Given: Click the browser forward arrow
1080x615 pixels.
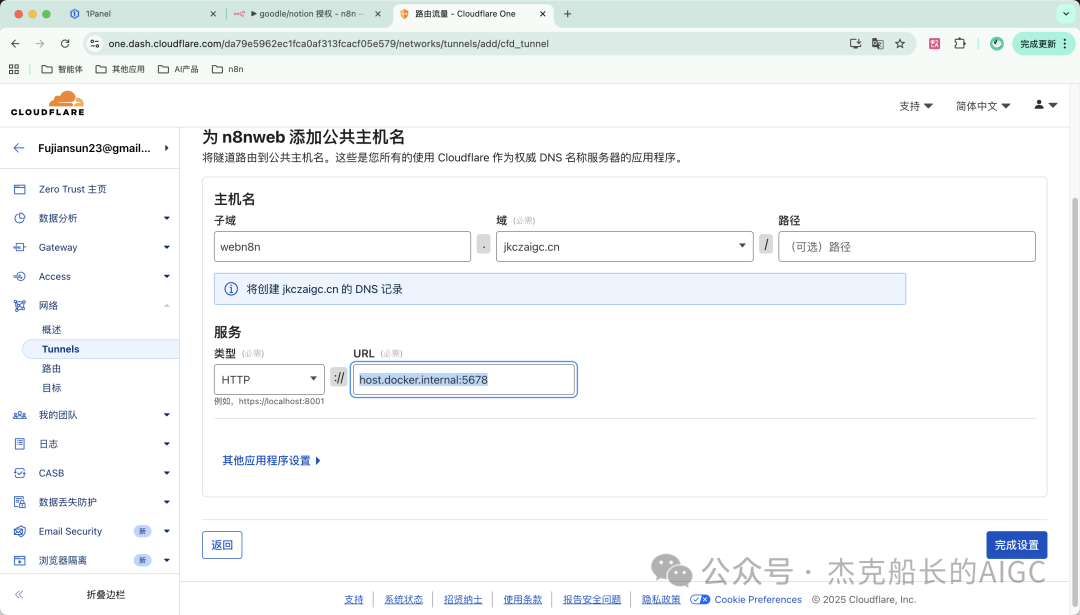Looking at the screenshot, I should click(x=40, y=43).
